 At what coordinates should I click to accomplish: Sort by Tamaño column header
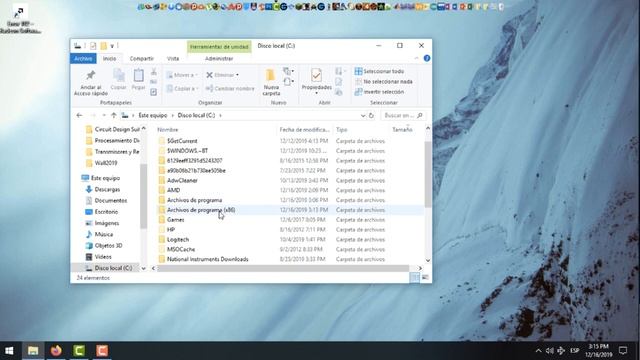coord(402,130)
